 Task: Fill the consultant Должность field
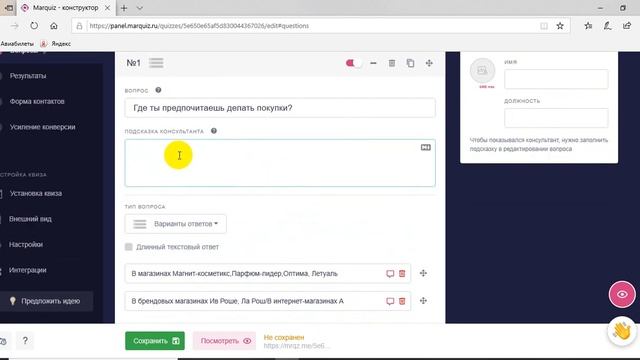pyautogui.click(x=556, y=118)
